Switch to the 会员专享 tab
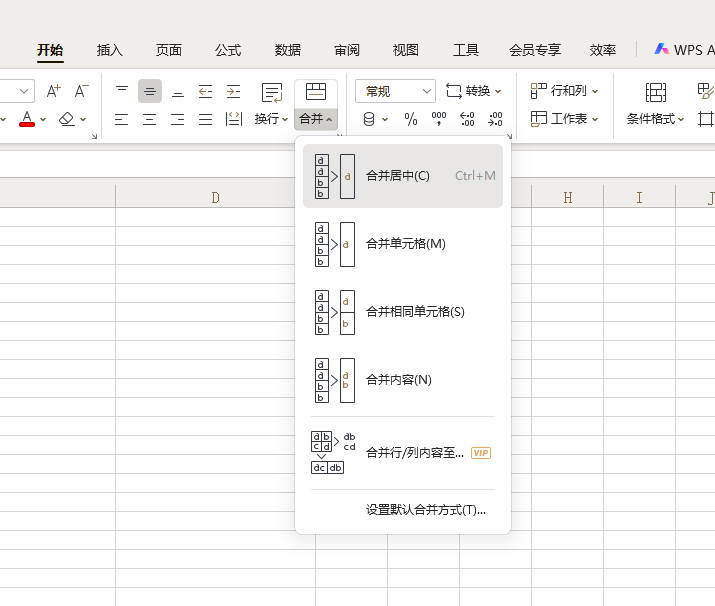 (535, 50)
